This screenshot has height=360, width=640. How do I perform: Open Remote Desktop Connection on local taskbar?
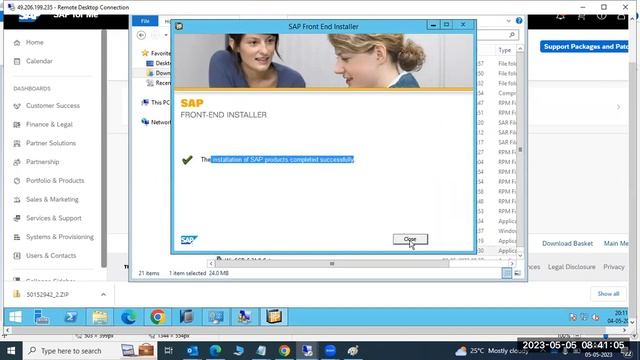click(x=307, y=351)
